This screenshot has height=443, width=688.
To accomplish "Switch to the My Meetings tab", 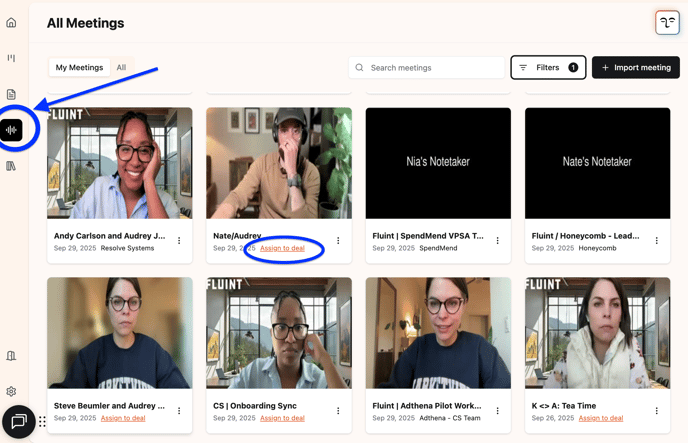I will point(79,68).
